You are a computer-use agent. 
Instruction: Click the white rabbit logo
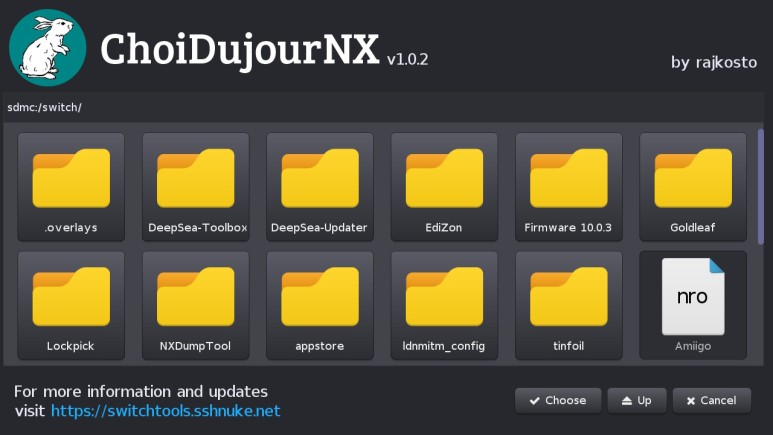pos(47,47)
